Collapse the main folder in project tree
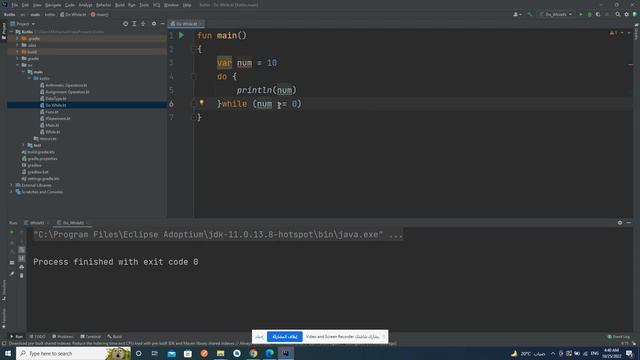 tap(23, 72)
